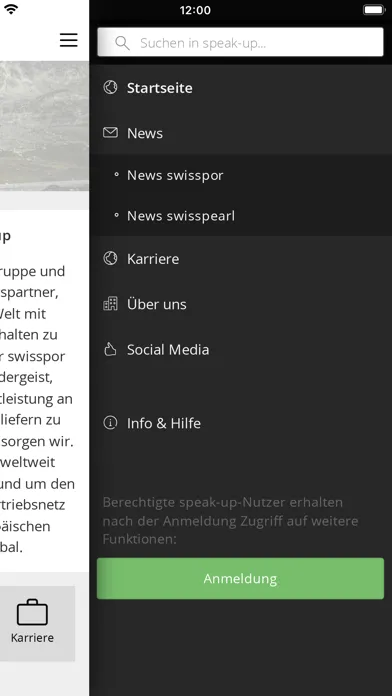The height and width of the screenshot is (696, 392).
Task: Click the Wi-Fi status icon
Action: (11, 10)
